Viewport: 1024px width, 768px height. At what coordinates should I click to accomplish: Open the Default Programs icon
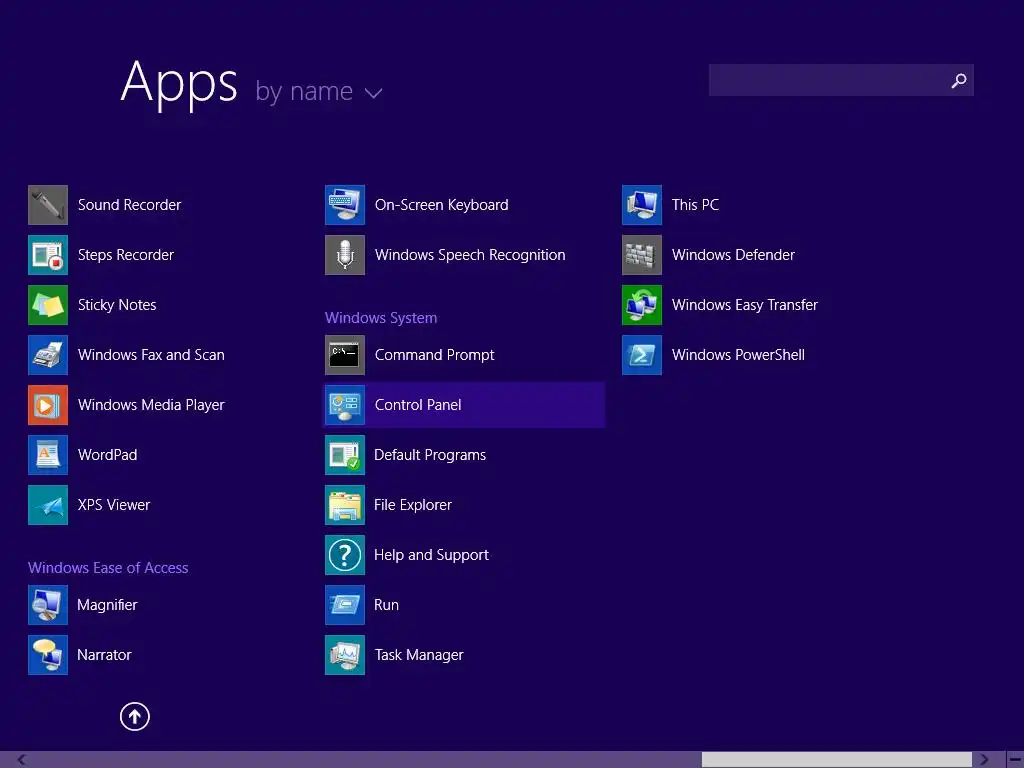pos(345,455)
